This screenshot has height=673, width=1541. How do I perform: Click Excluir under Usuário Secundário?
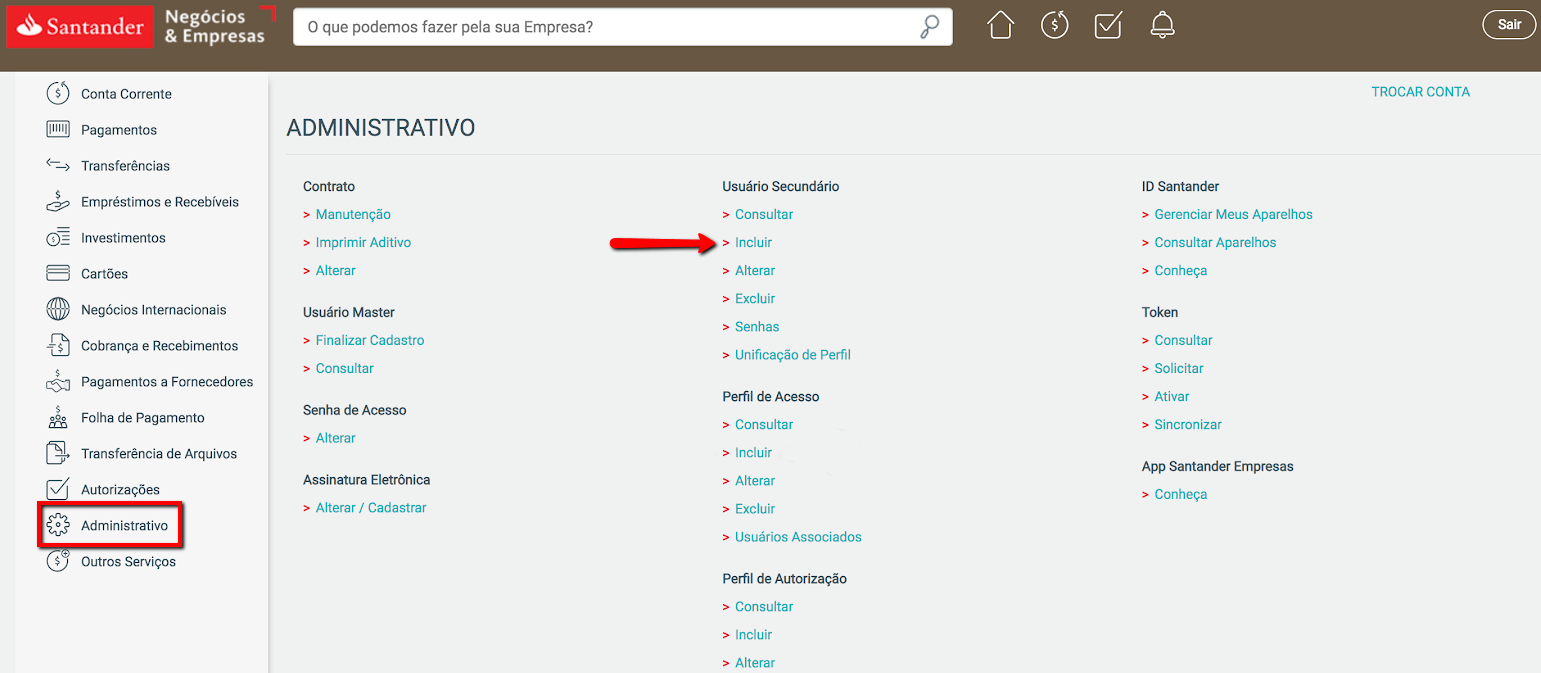(755, 298)
